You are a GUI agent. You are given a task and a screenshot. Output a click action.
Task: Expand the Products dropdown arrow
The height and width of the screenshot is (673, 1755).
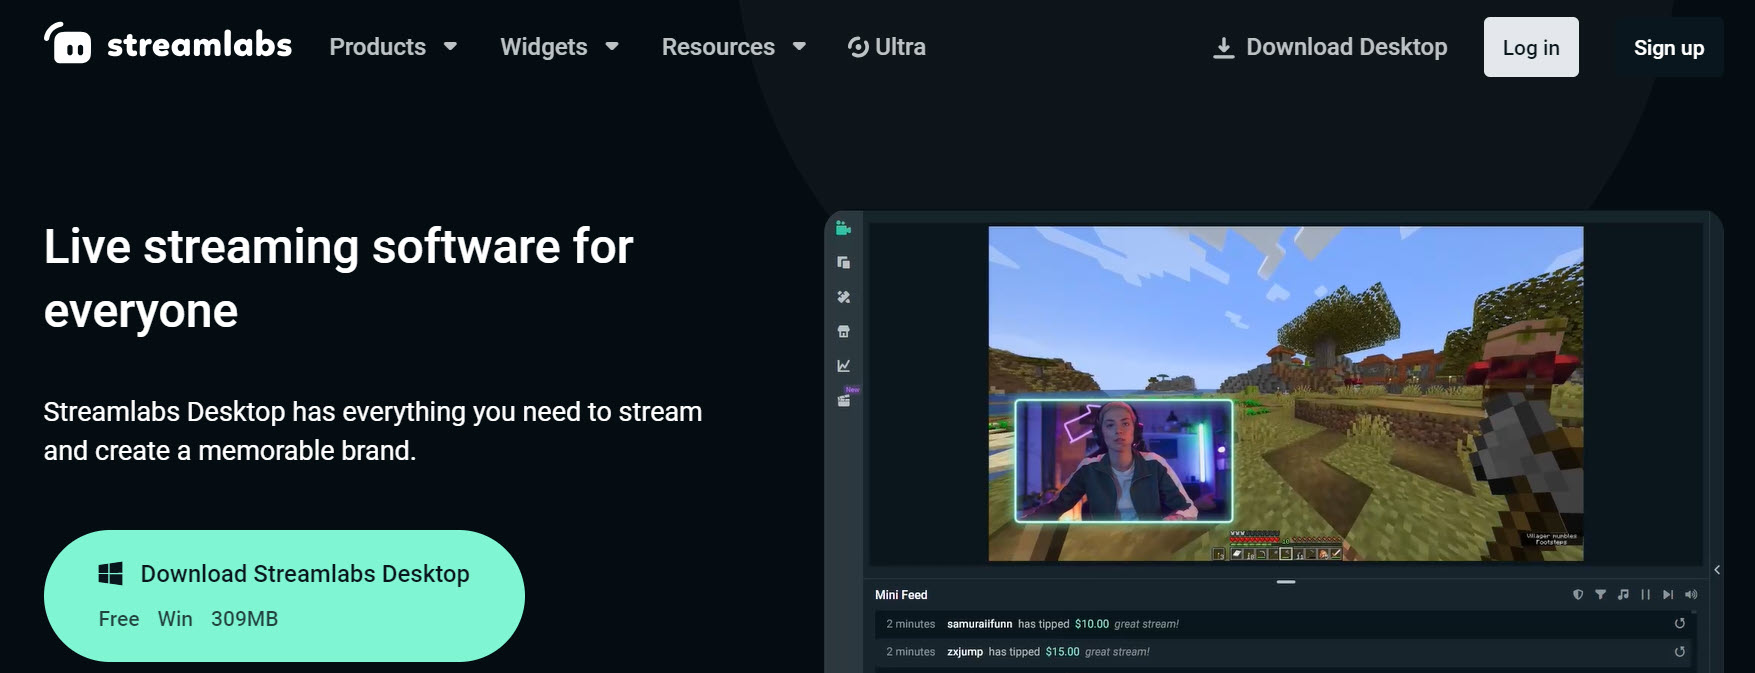point(450,46)
